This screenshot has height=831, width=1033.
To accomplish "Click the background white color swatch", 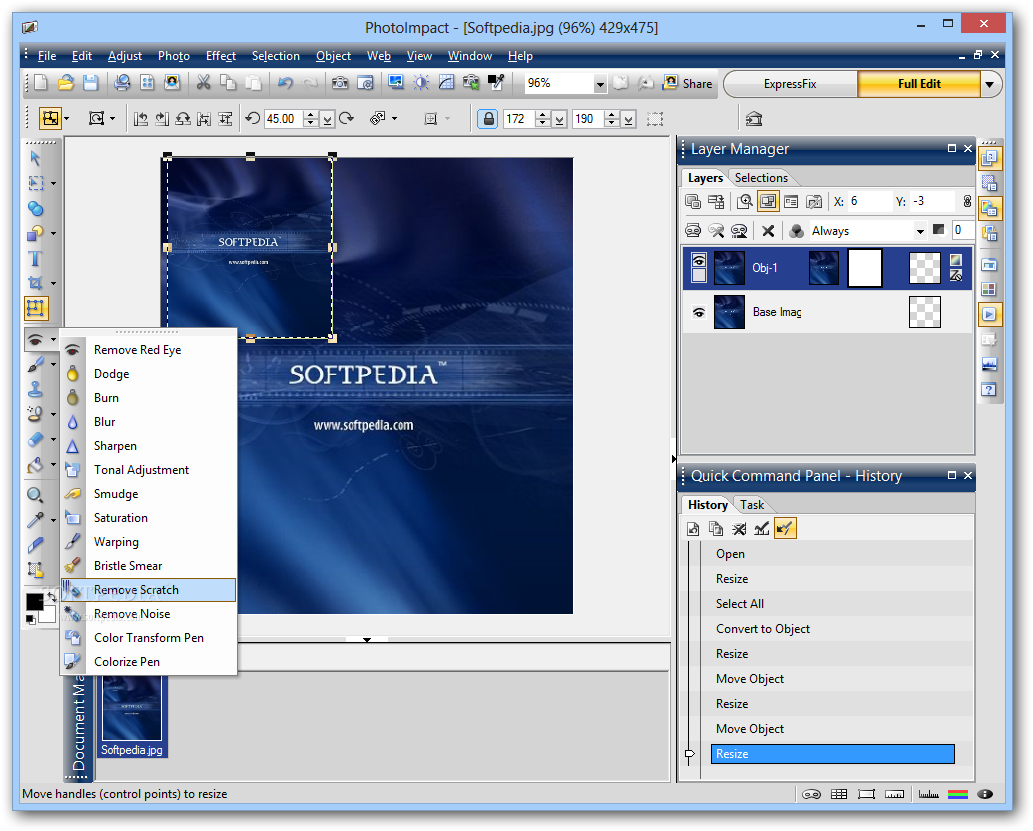I will pyautogui.click(x=49, y=614).
